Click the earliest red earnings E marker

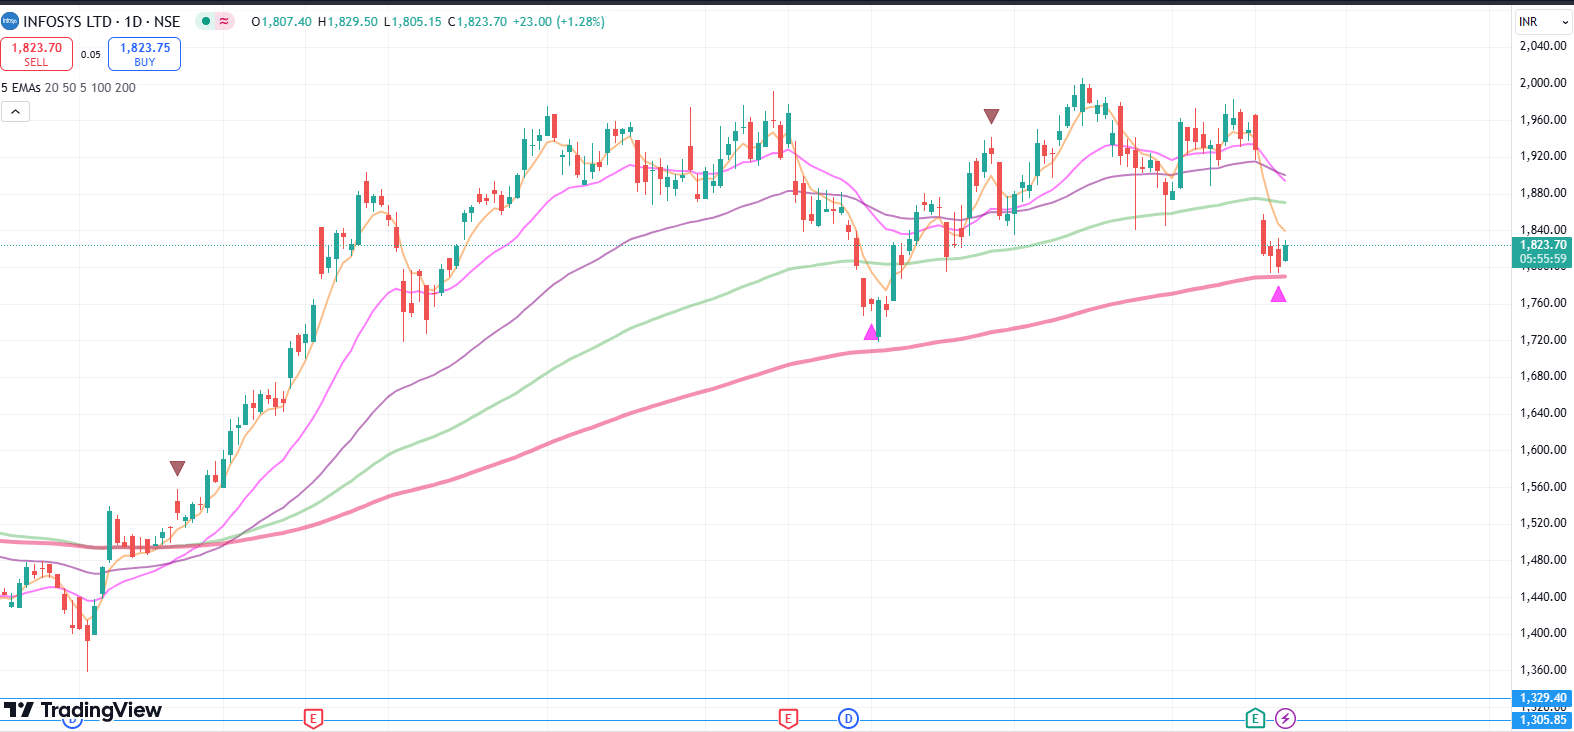pos(313,718)
